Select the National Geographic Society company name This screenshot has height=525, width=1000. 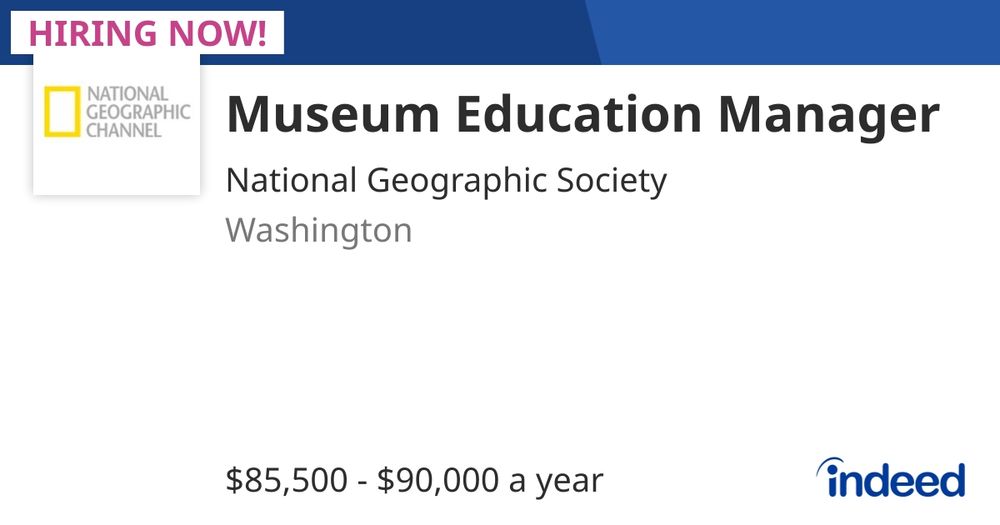coord(446,181)
